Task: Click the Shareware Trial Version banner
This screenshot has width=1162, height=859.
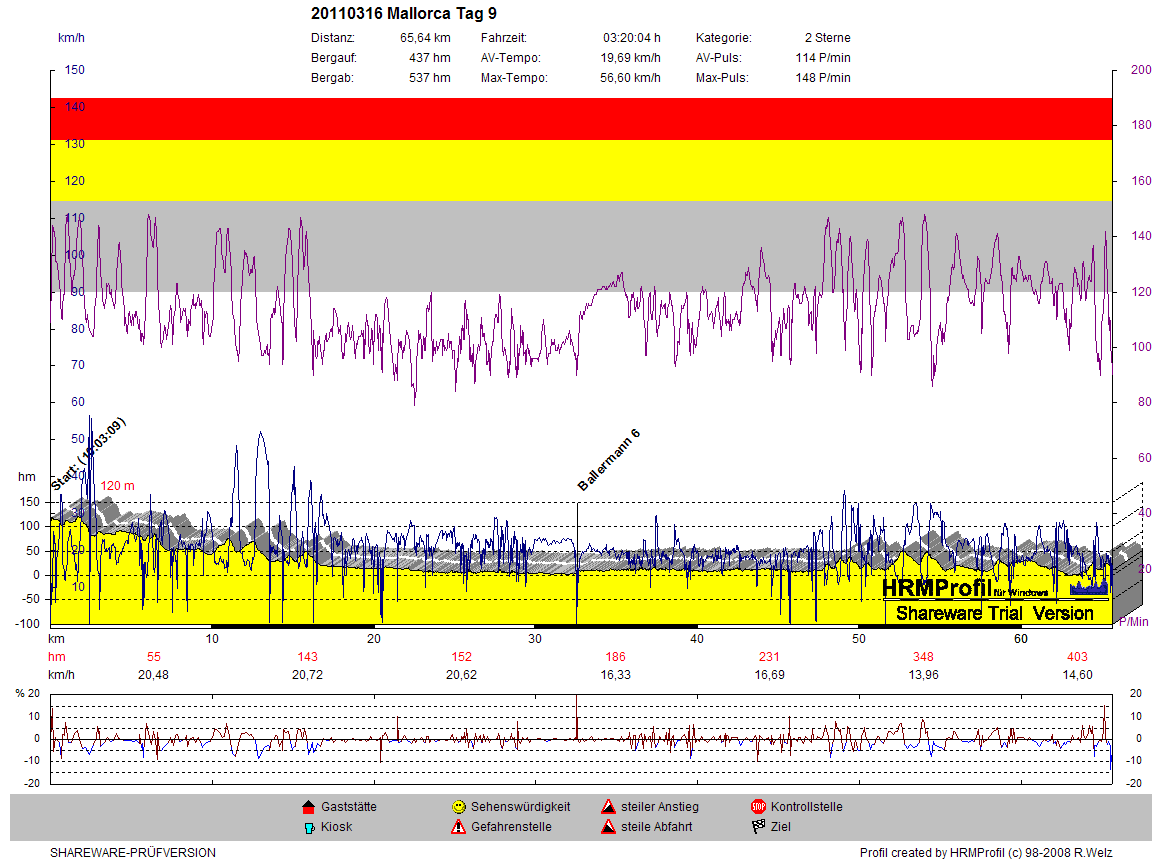Action: click(994, 613)
